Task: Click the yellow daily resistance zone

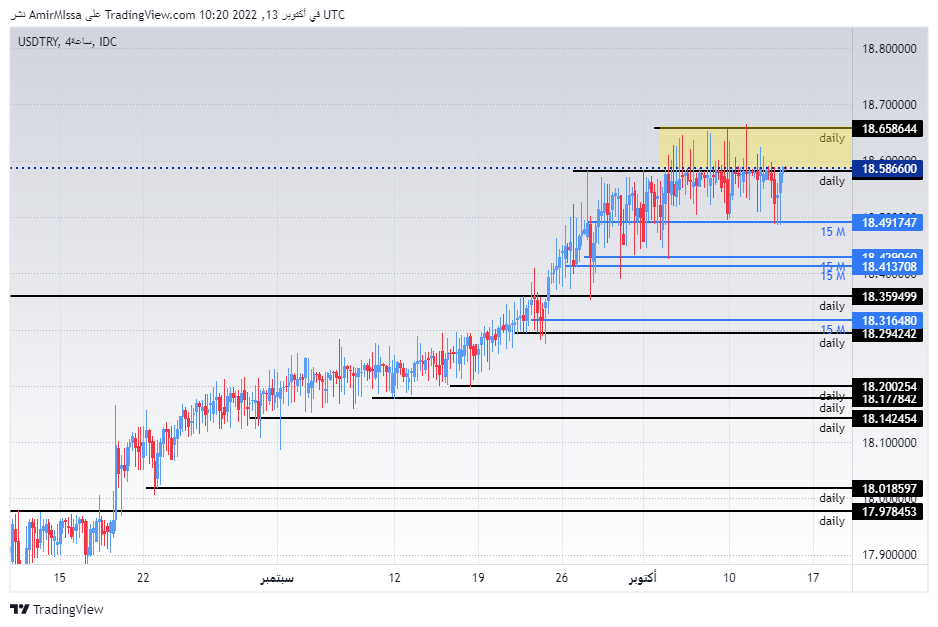Action: 755,148
